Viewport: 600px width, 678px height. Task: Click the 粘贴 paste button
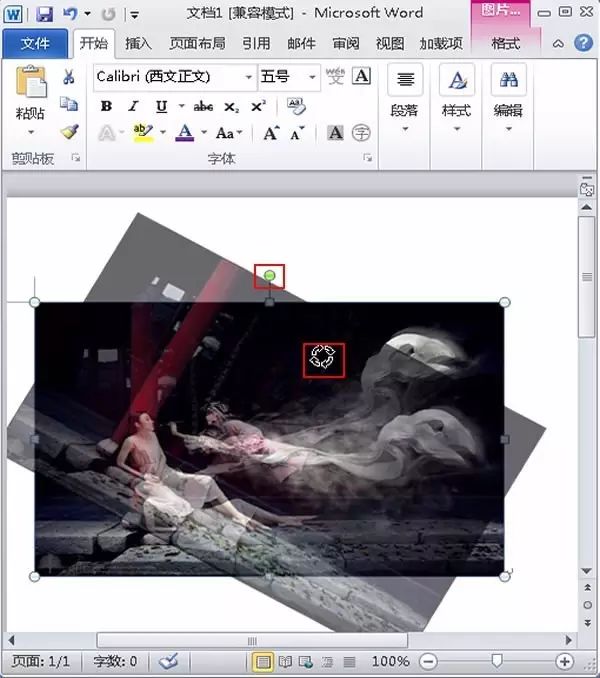(30, 100)
